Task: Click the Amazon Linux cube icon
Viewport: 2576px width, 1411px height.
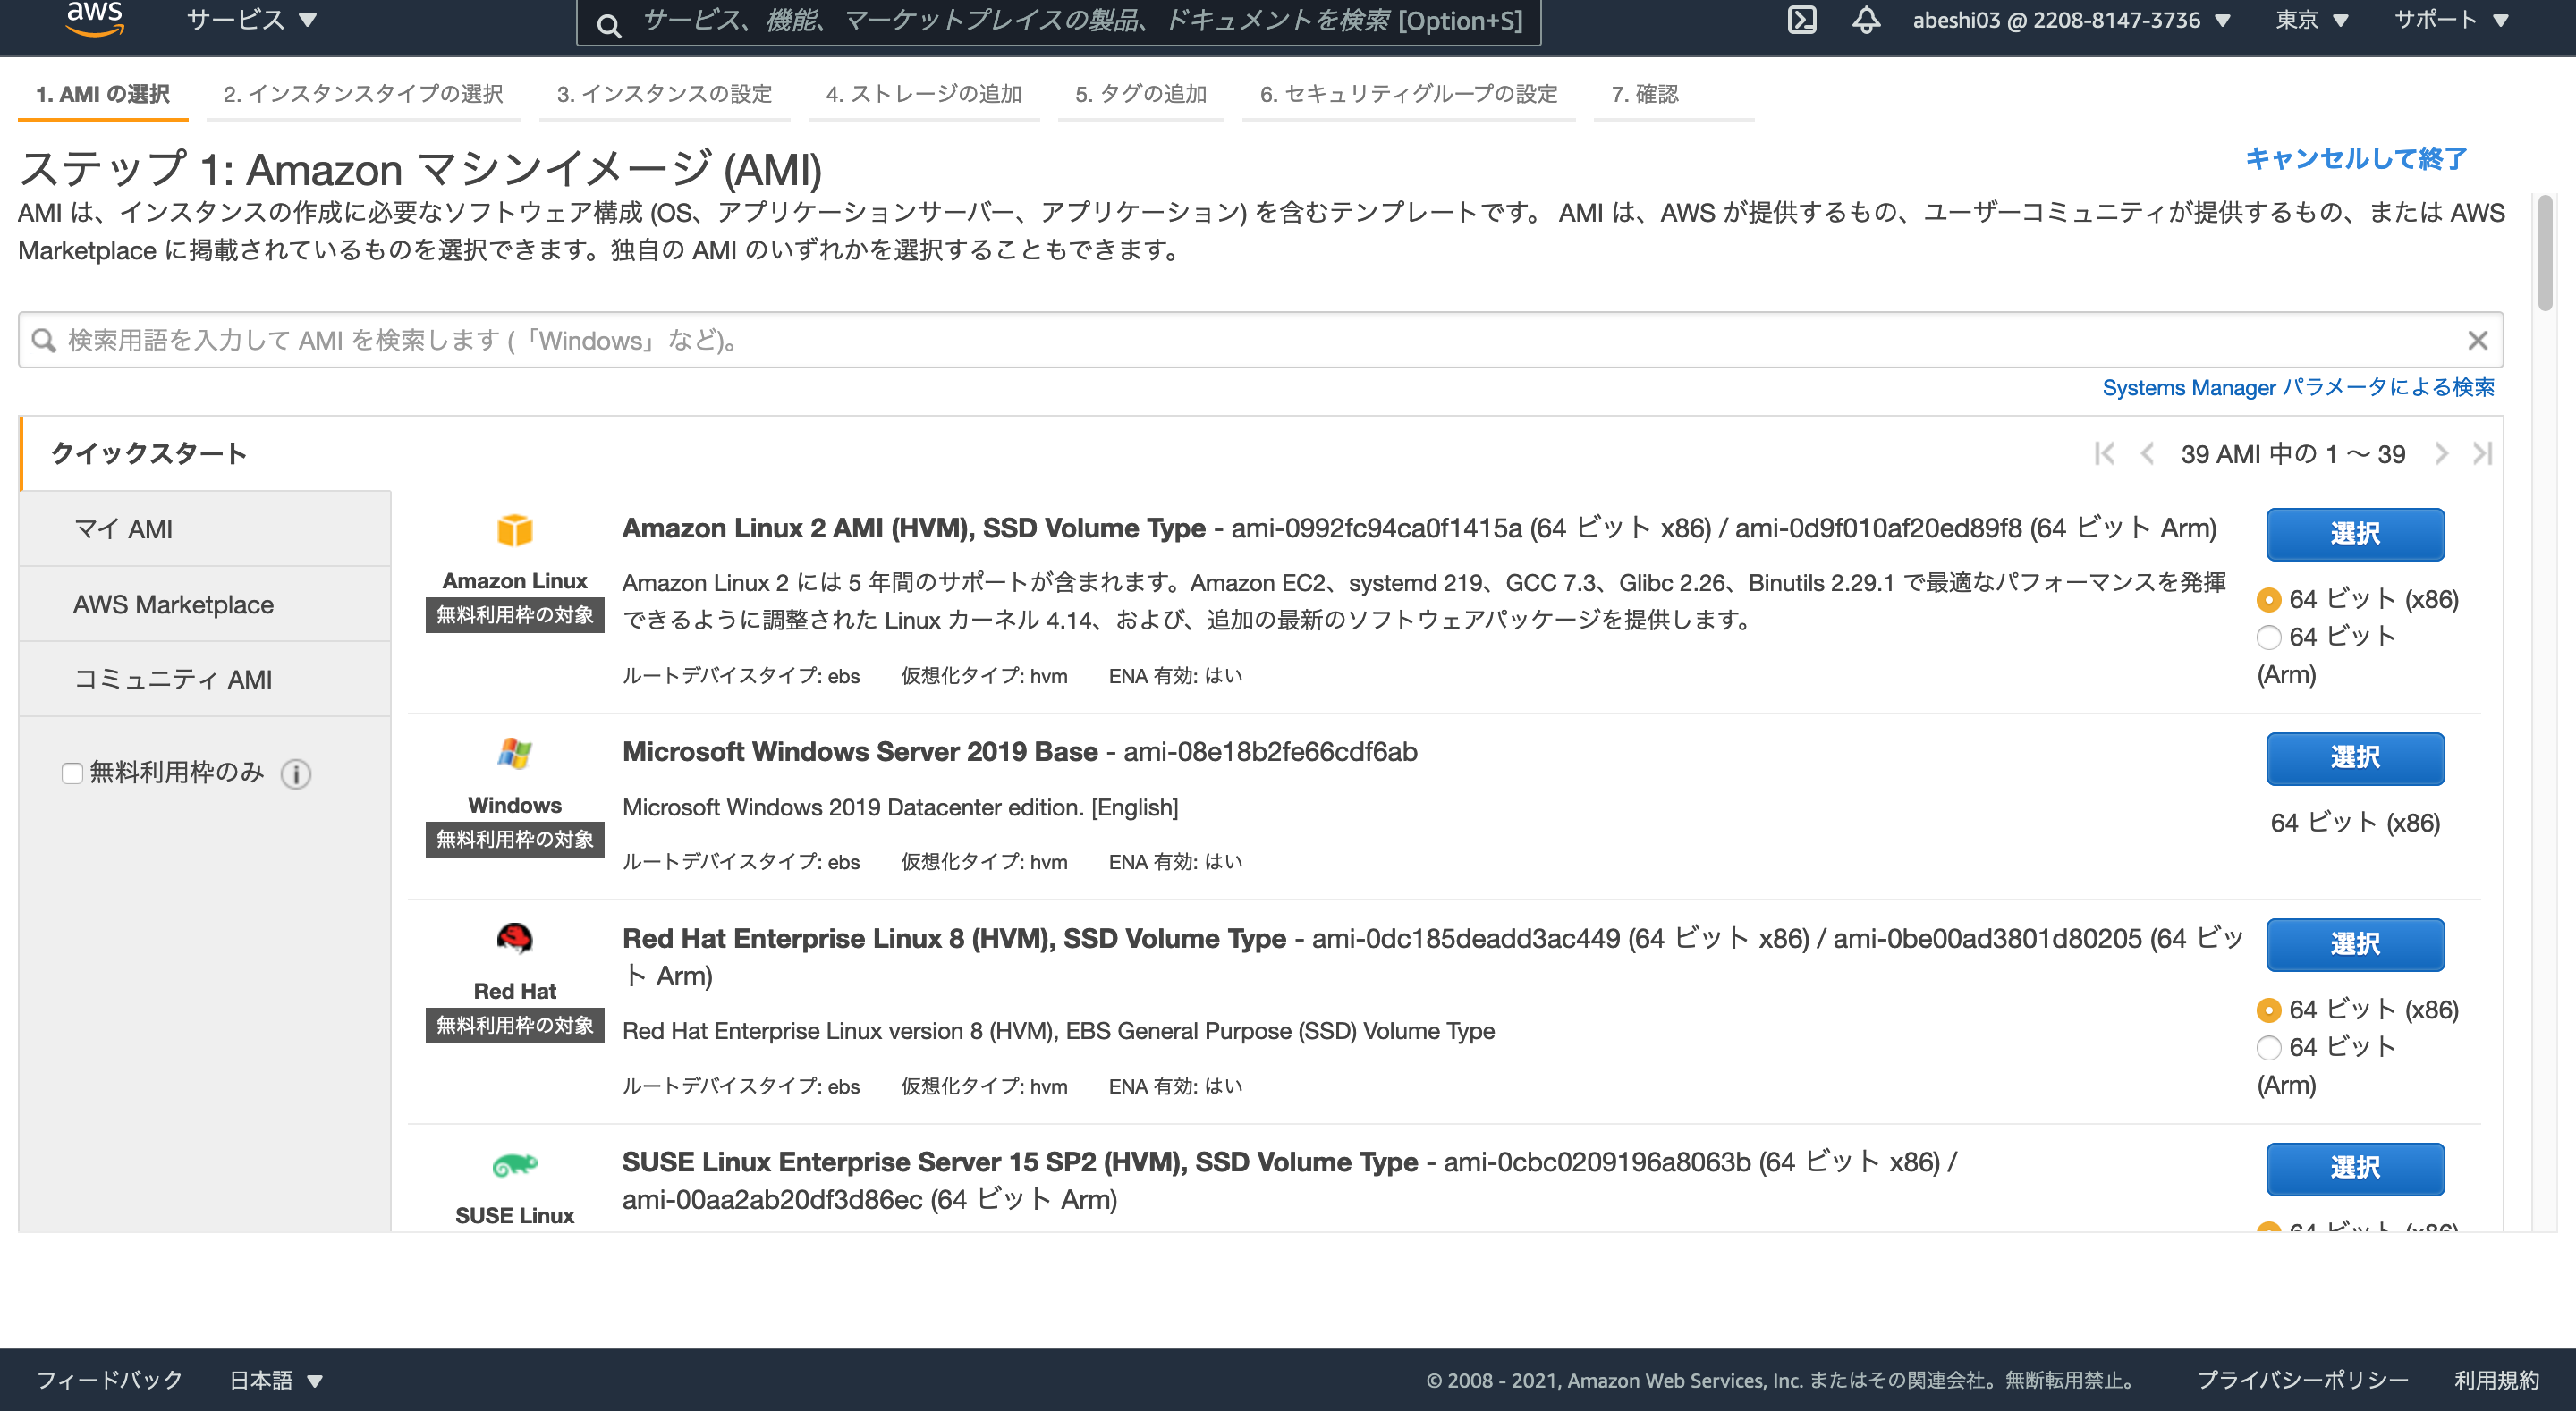Action: (x=514, y=533)
